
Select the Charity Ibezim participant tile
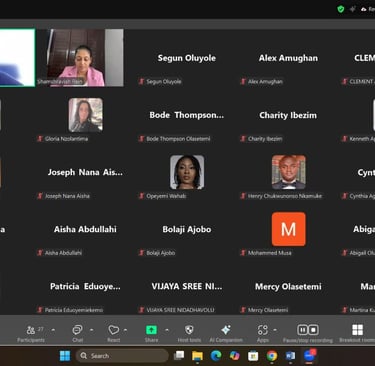(x=288, y=115)
